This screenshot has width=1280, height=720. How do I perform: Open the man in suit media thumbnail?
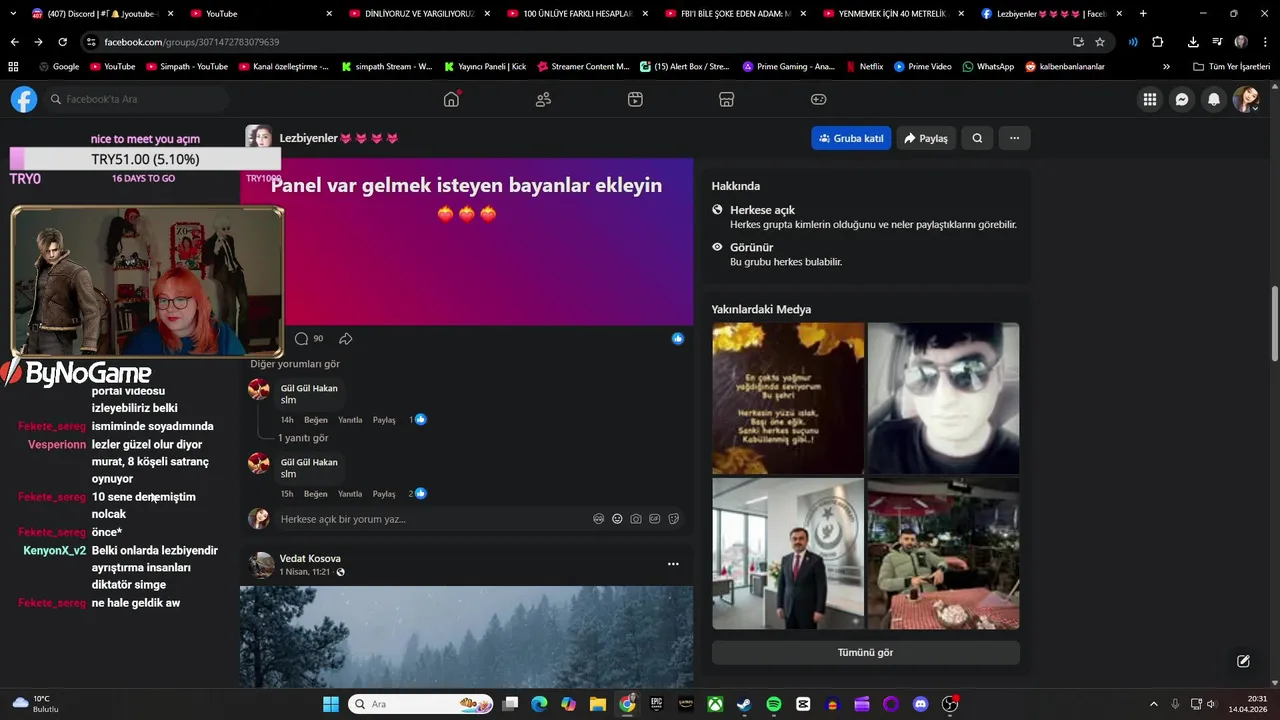(x=788, y=553)
